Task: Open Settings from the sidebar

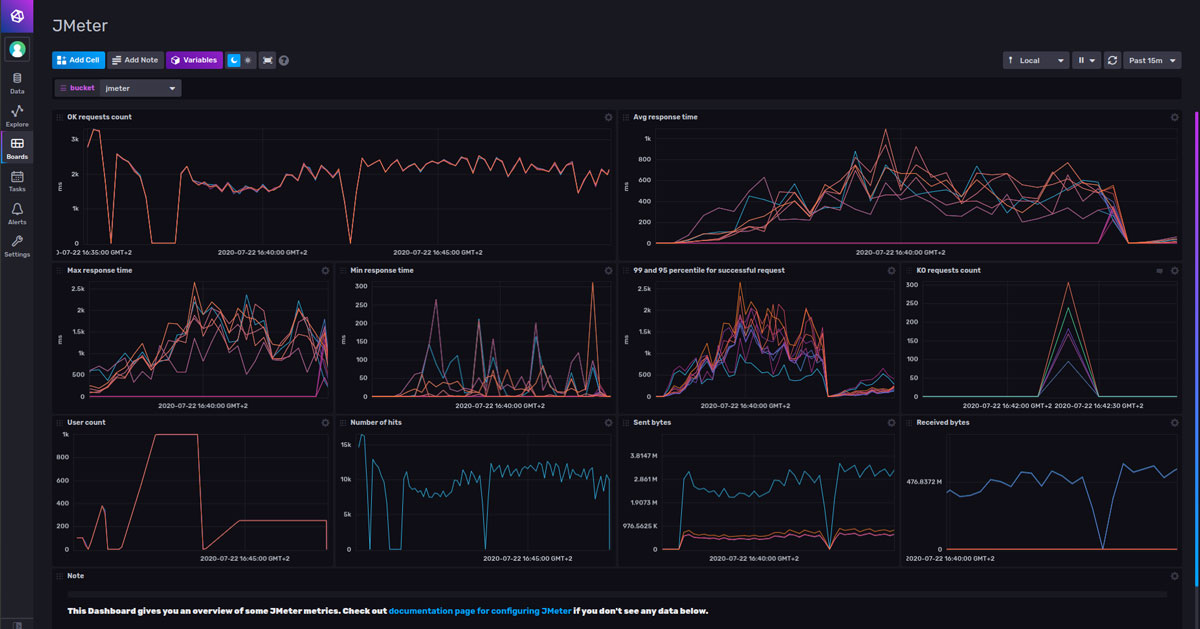Action: coord(17,246)
